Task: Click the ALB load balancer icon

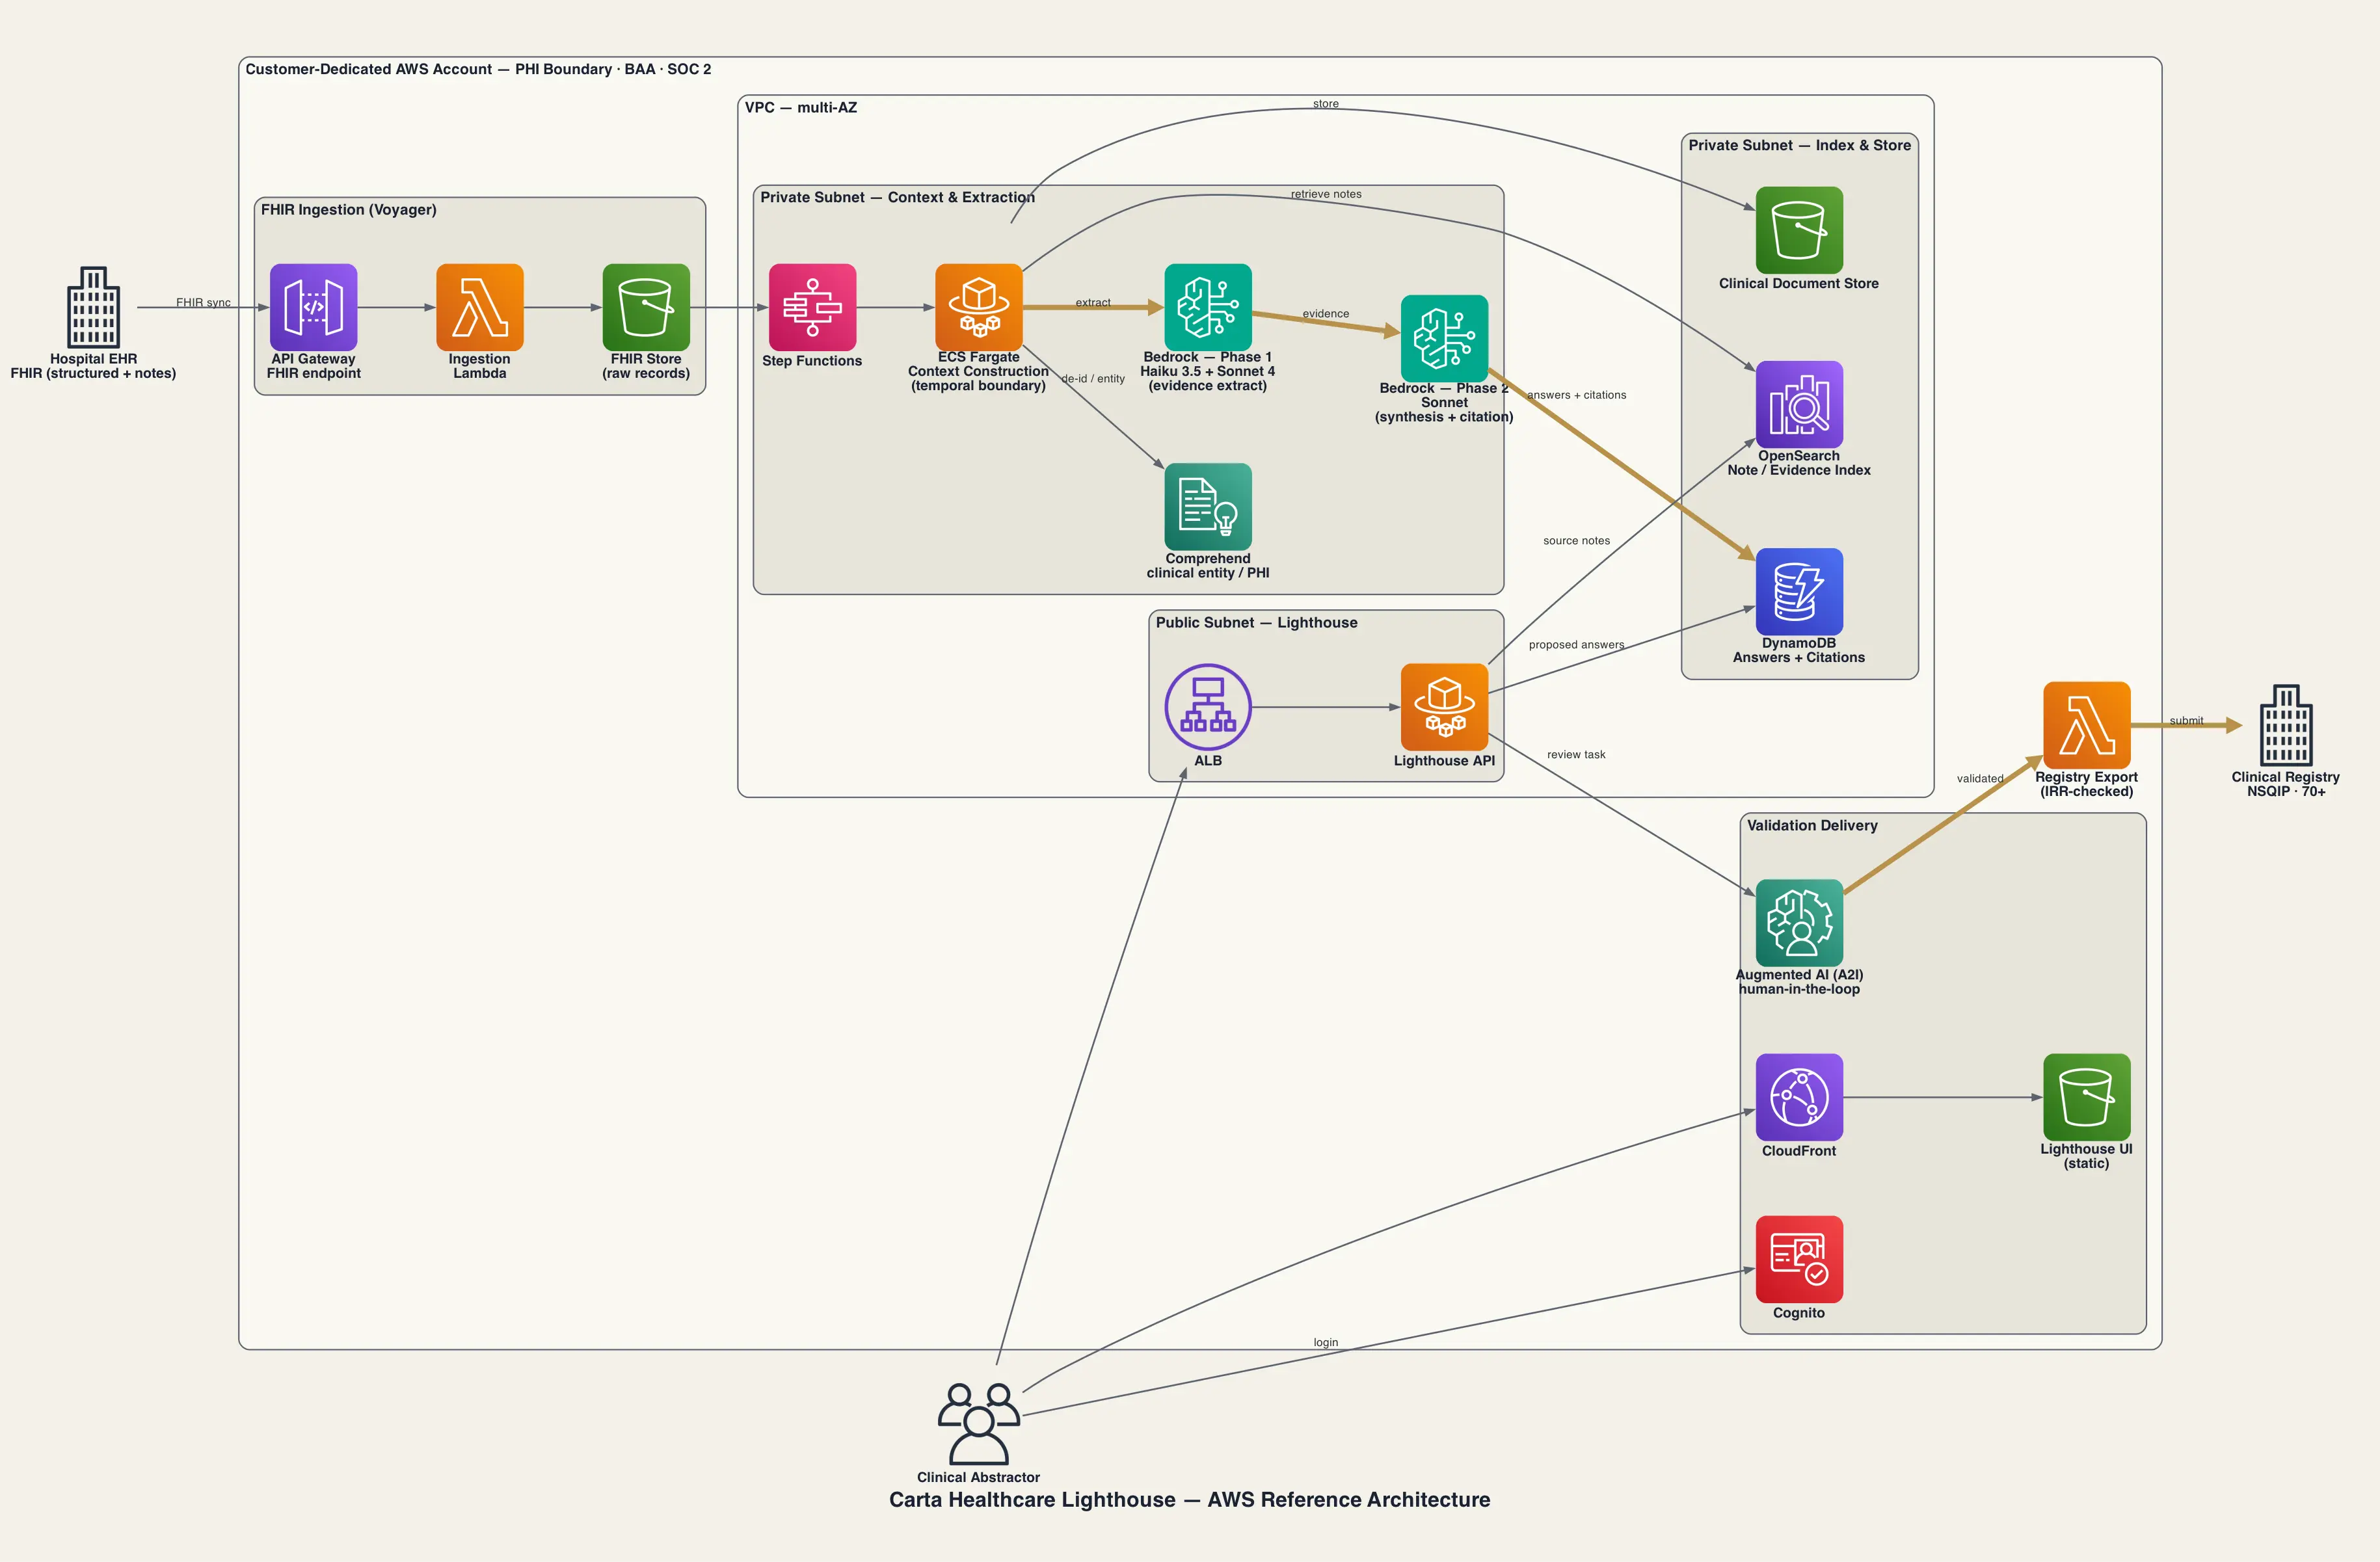Action: point(1208,707)
